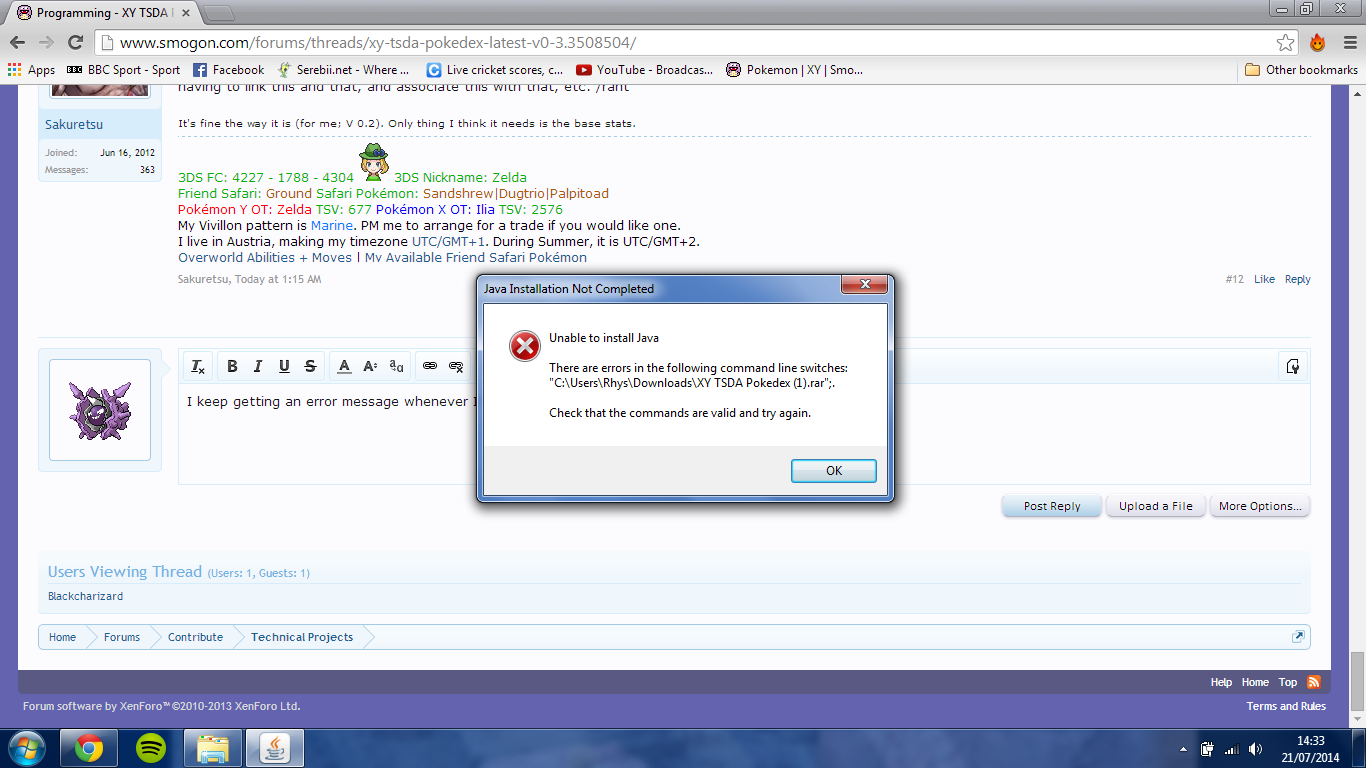This screenshot has width=1366, height=768.
Task: Open the footer Help link
Action: (1221, 682)
